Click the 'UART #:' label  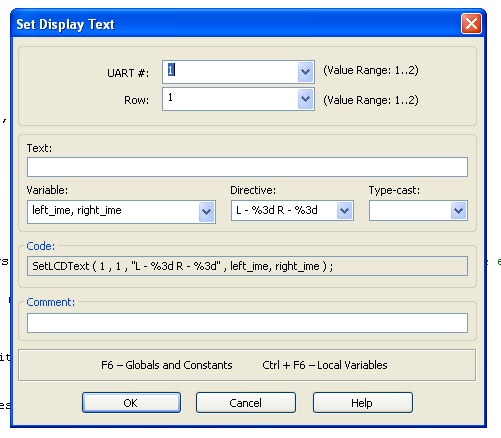point(128,73)
